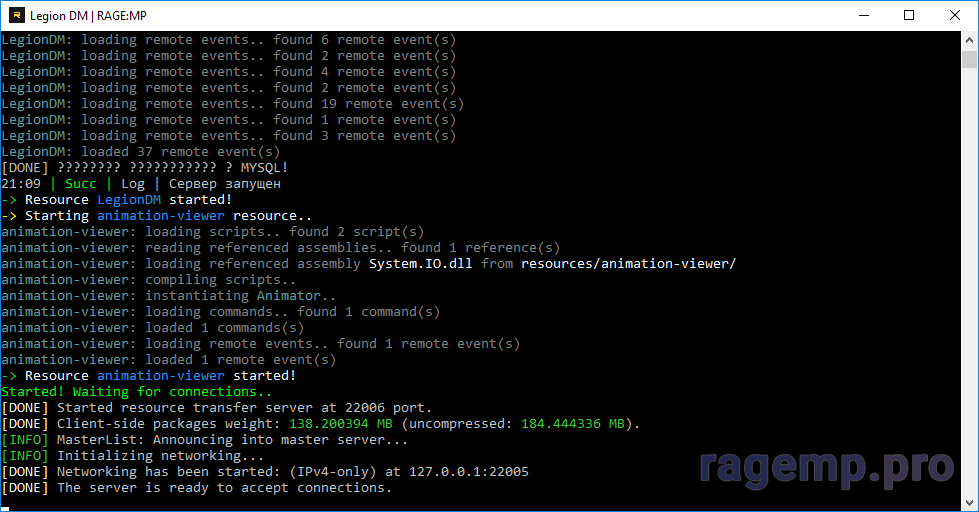Click the '21:09' timestamp
Image resolution: width=979 pixels, height=512 pixels.
tap(21, 184)
